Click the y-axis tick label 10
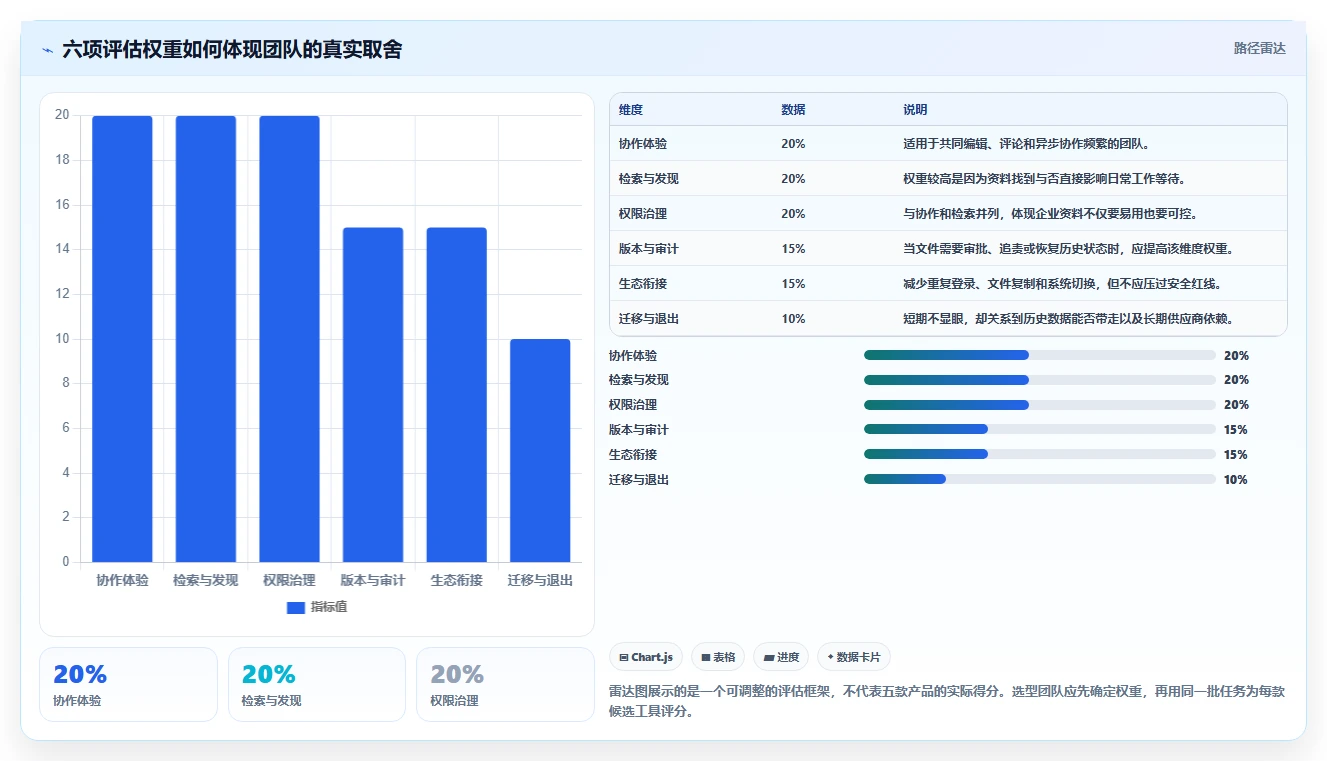The height and width of the screenshot is (761, 1327). [62, 339]
